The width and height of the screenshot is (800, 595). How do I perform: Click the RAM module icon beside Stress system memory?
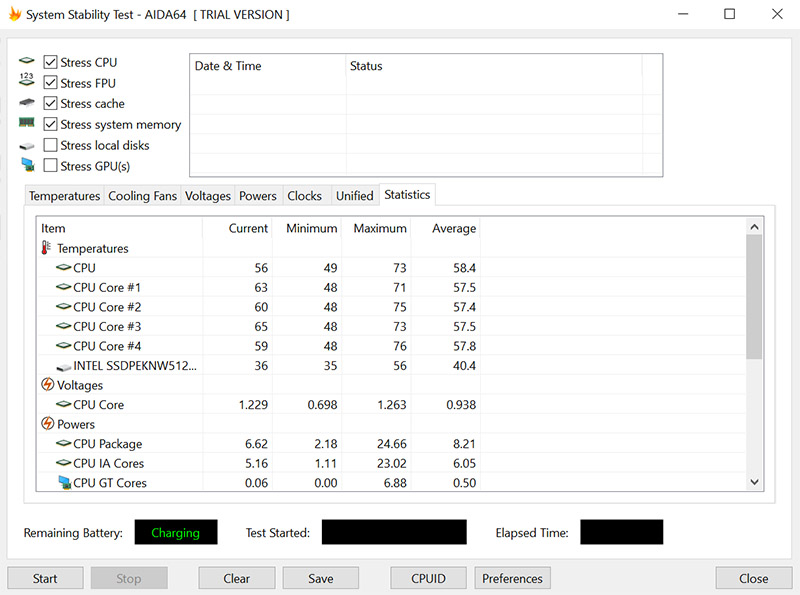(x=27, y=122)
